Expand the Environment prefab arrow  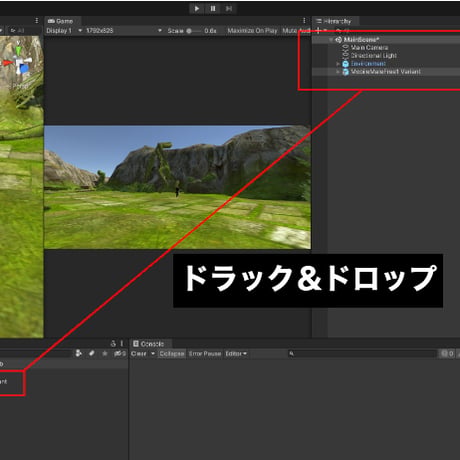click(x=338, y=64)
